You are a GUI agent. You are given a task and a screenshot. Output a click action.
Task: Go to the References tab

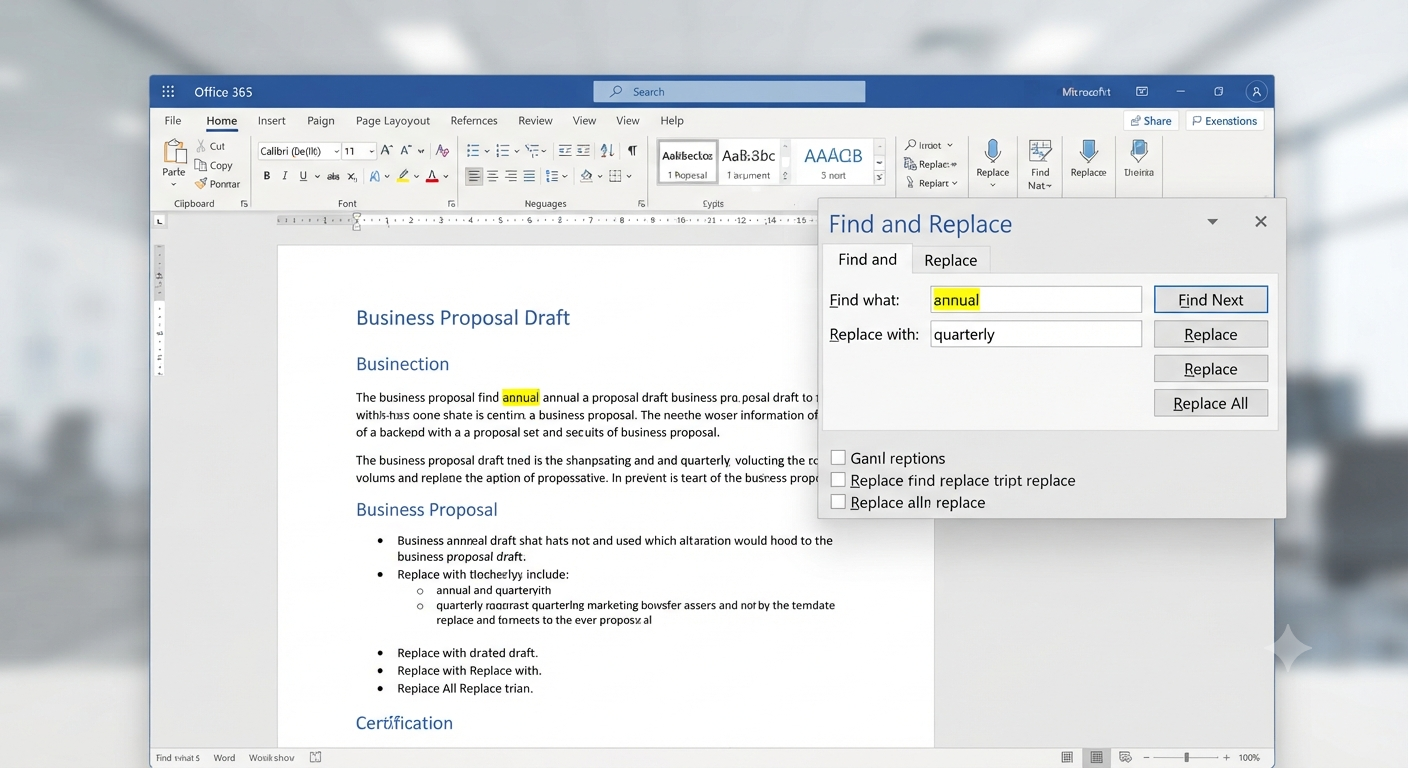474,121
